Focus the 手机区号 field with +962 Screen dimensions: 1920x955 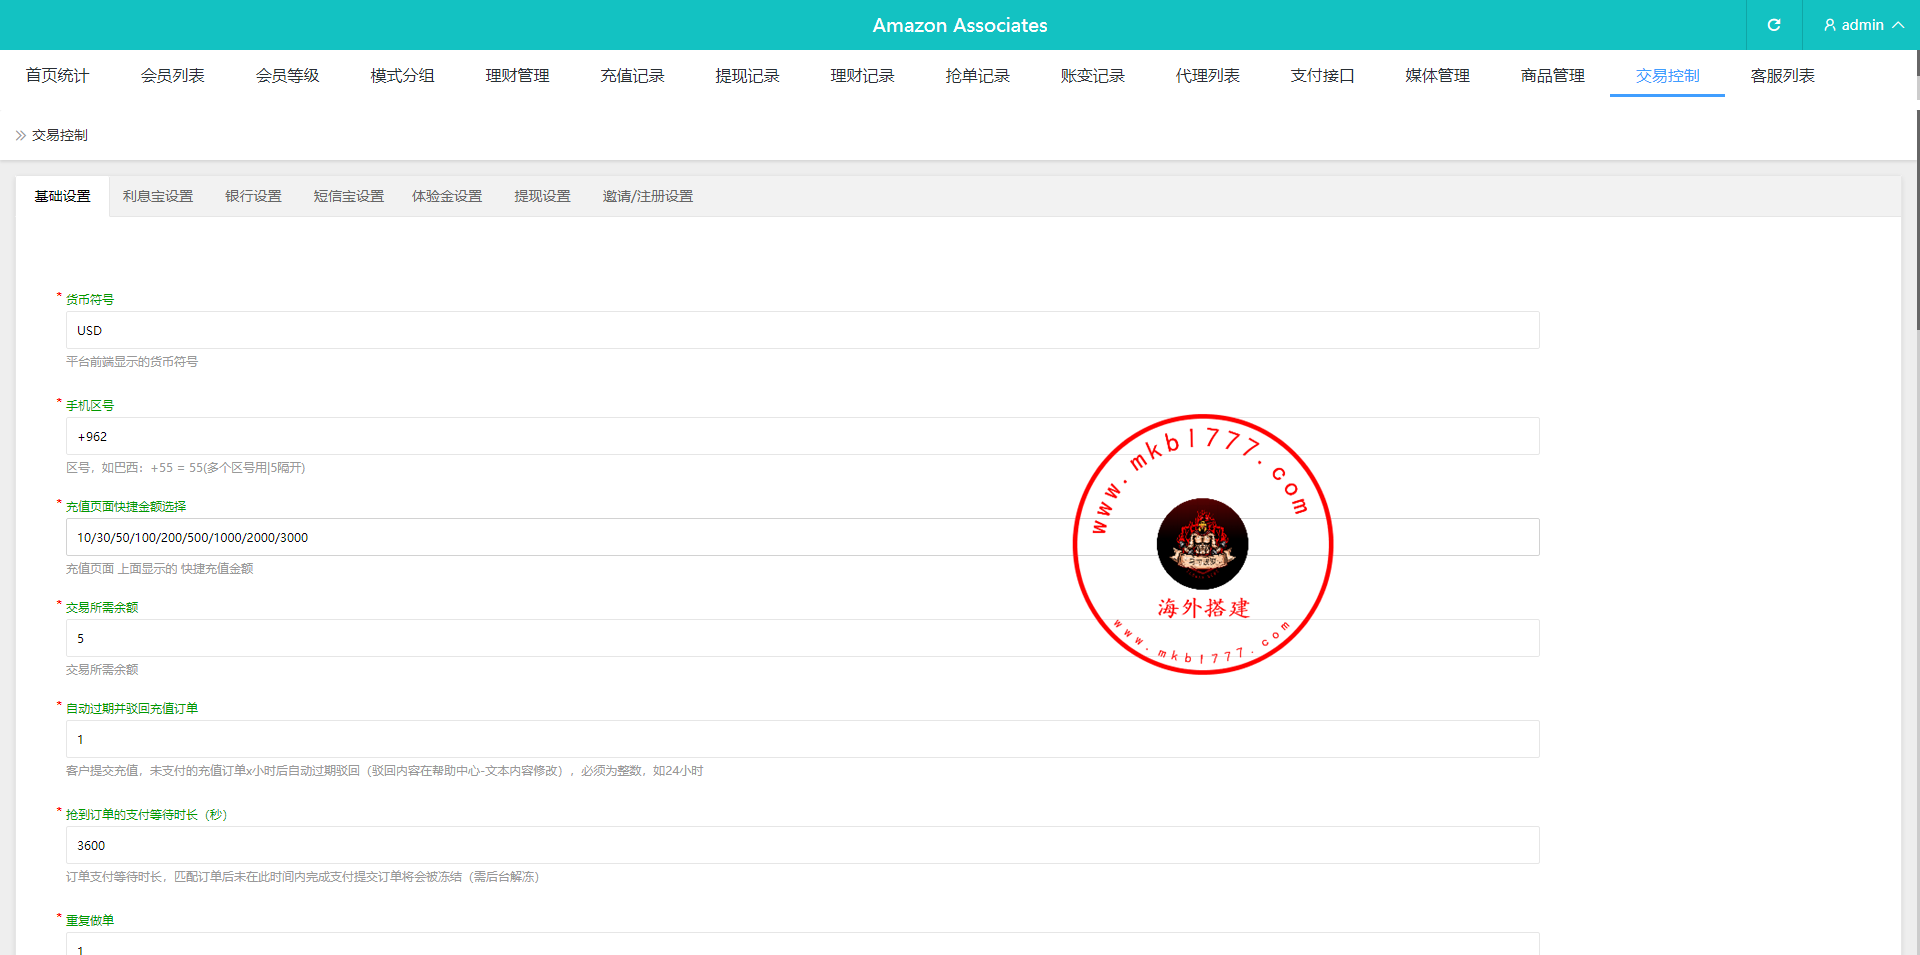click(x=802, y=436)
